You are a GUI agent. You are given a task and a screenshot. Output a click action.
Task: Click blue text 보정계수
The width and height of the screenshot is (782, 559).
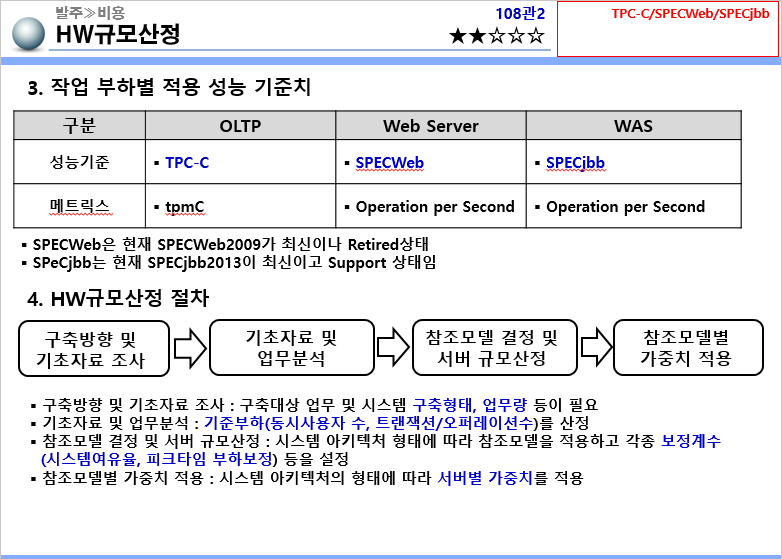point(691,441)
